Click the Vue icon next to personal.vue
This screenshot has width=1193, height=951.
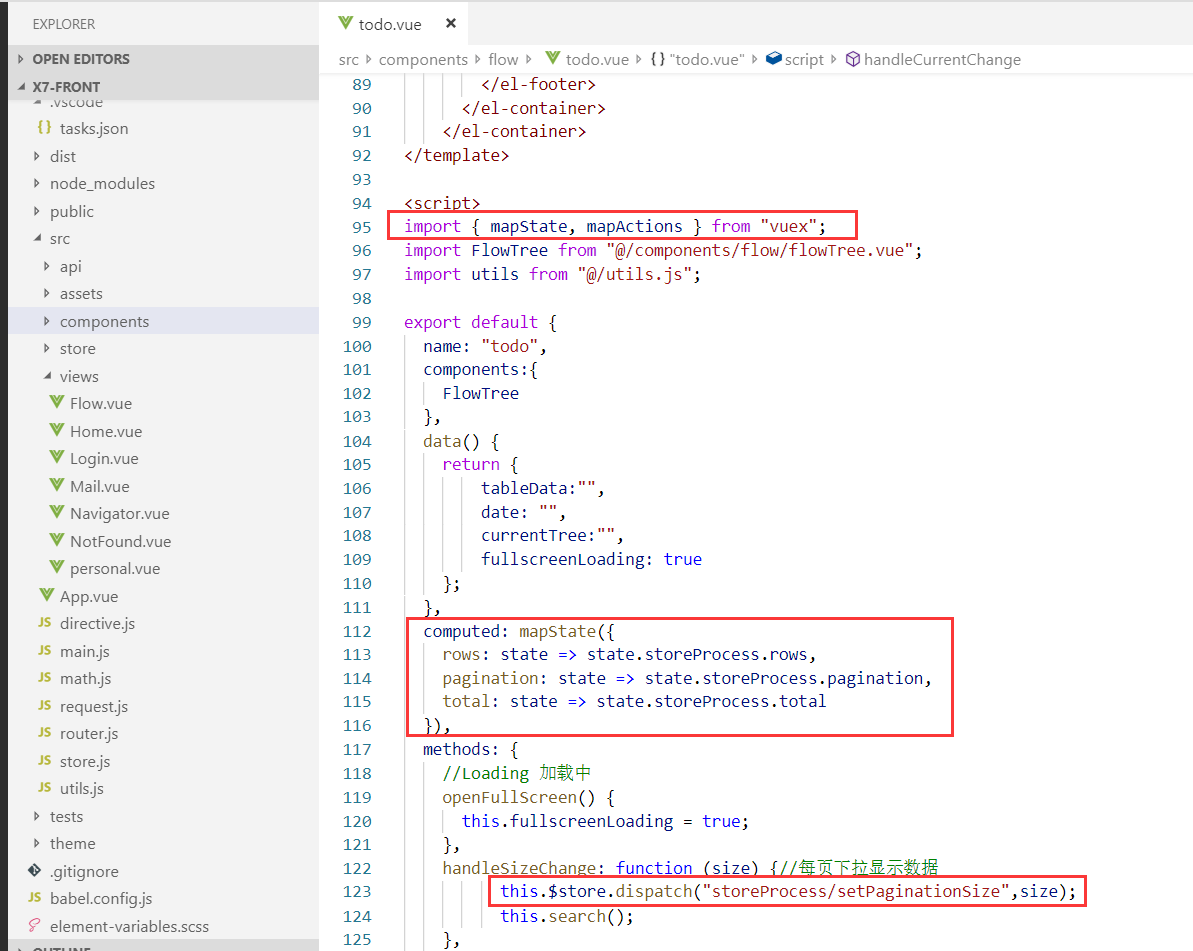tap(56, 568)
